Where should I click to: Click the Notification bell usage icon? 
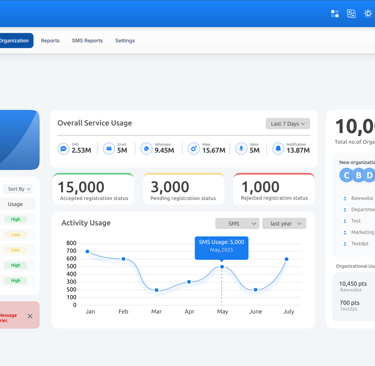tap(278, 149)
